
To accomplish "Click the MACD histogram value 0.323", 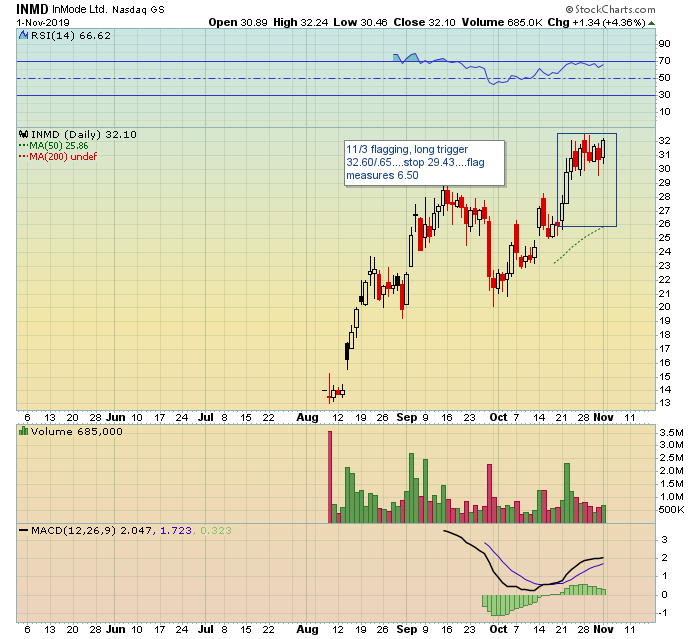I will coord(216,530).
